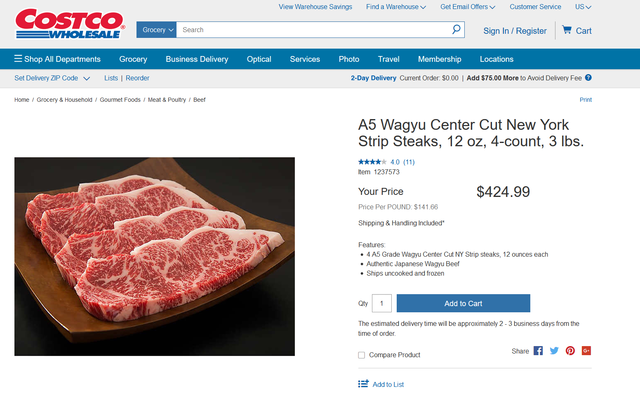Viewport: 640px width, 398px height.
Task: Click the quantity input field
Action: click(x=382, y=303)
